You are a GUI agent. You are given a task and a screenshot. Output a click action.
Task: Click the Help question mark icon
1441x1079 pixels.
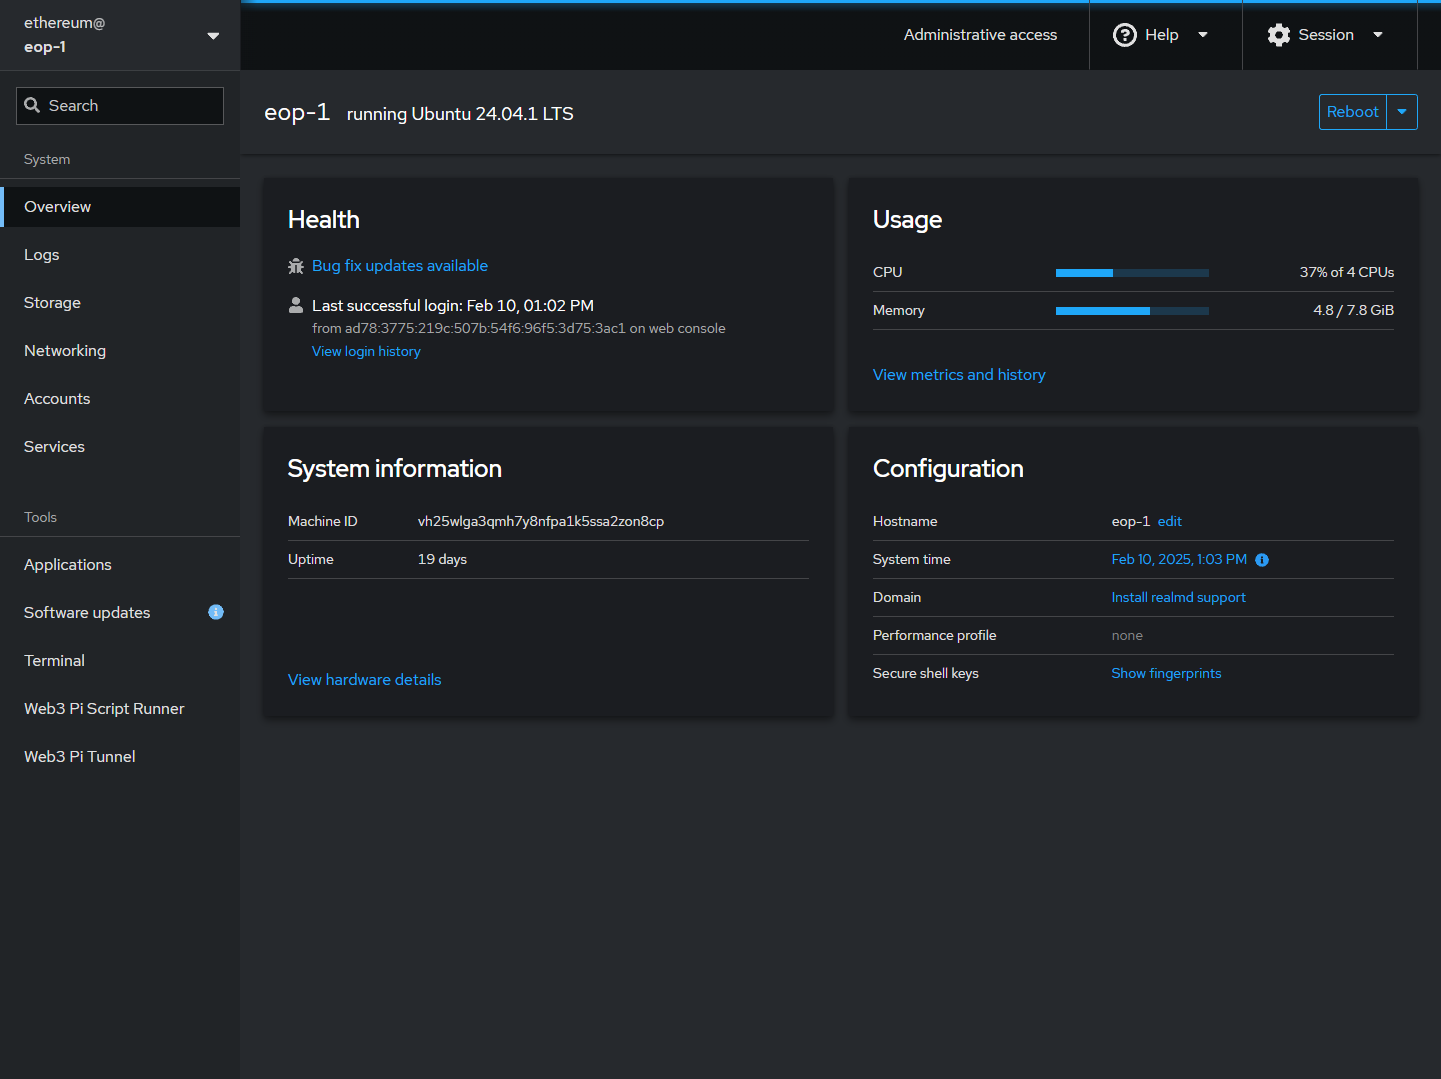pyautogui.click(x=1125, y=35)
